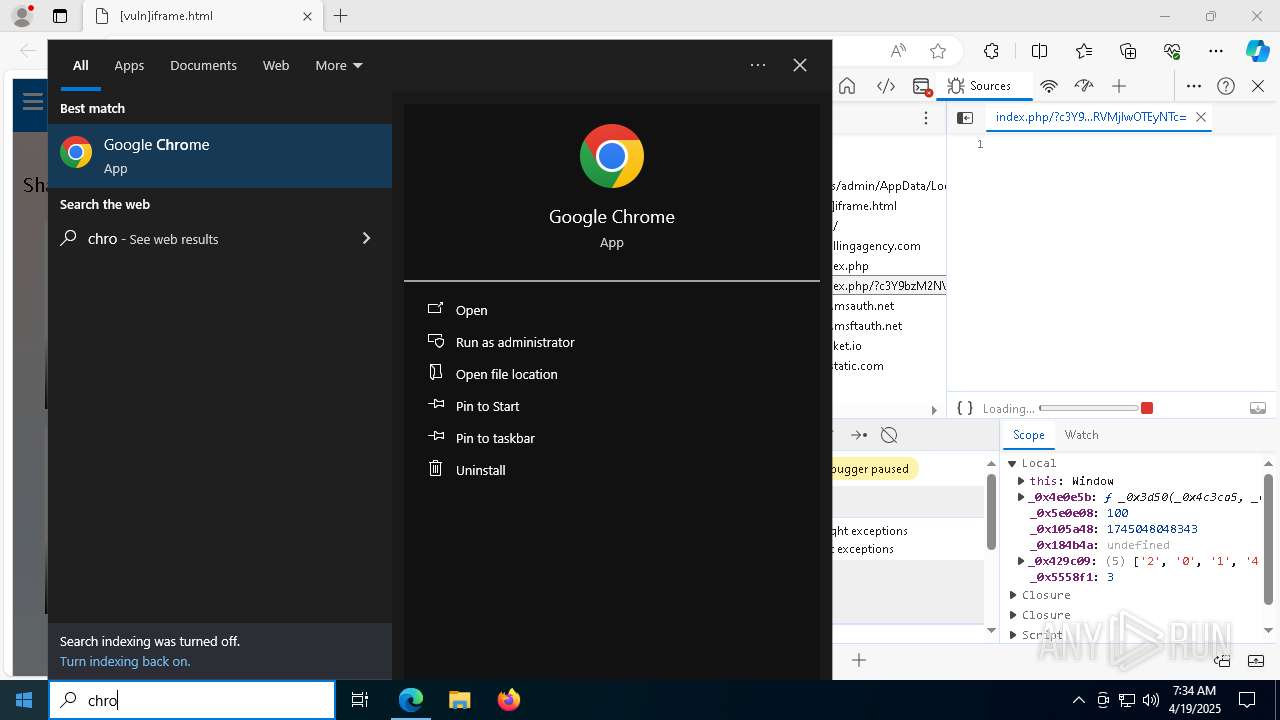Select Google Chrome best match result
1280x720 pixels.
(220, 155)
